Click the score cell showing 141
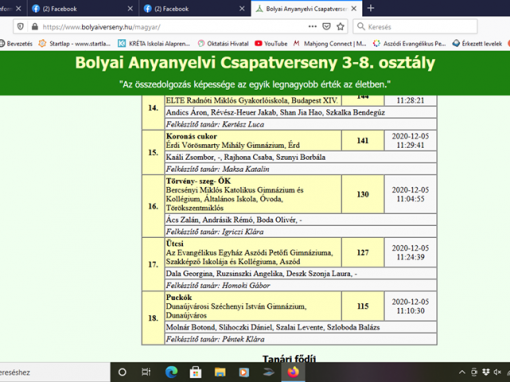The width and height of the screenshot is (510, 382). click(x=363, y=141)
